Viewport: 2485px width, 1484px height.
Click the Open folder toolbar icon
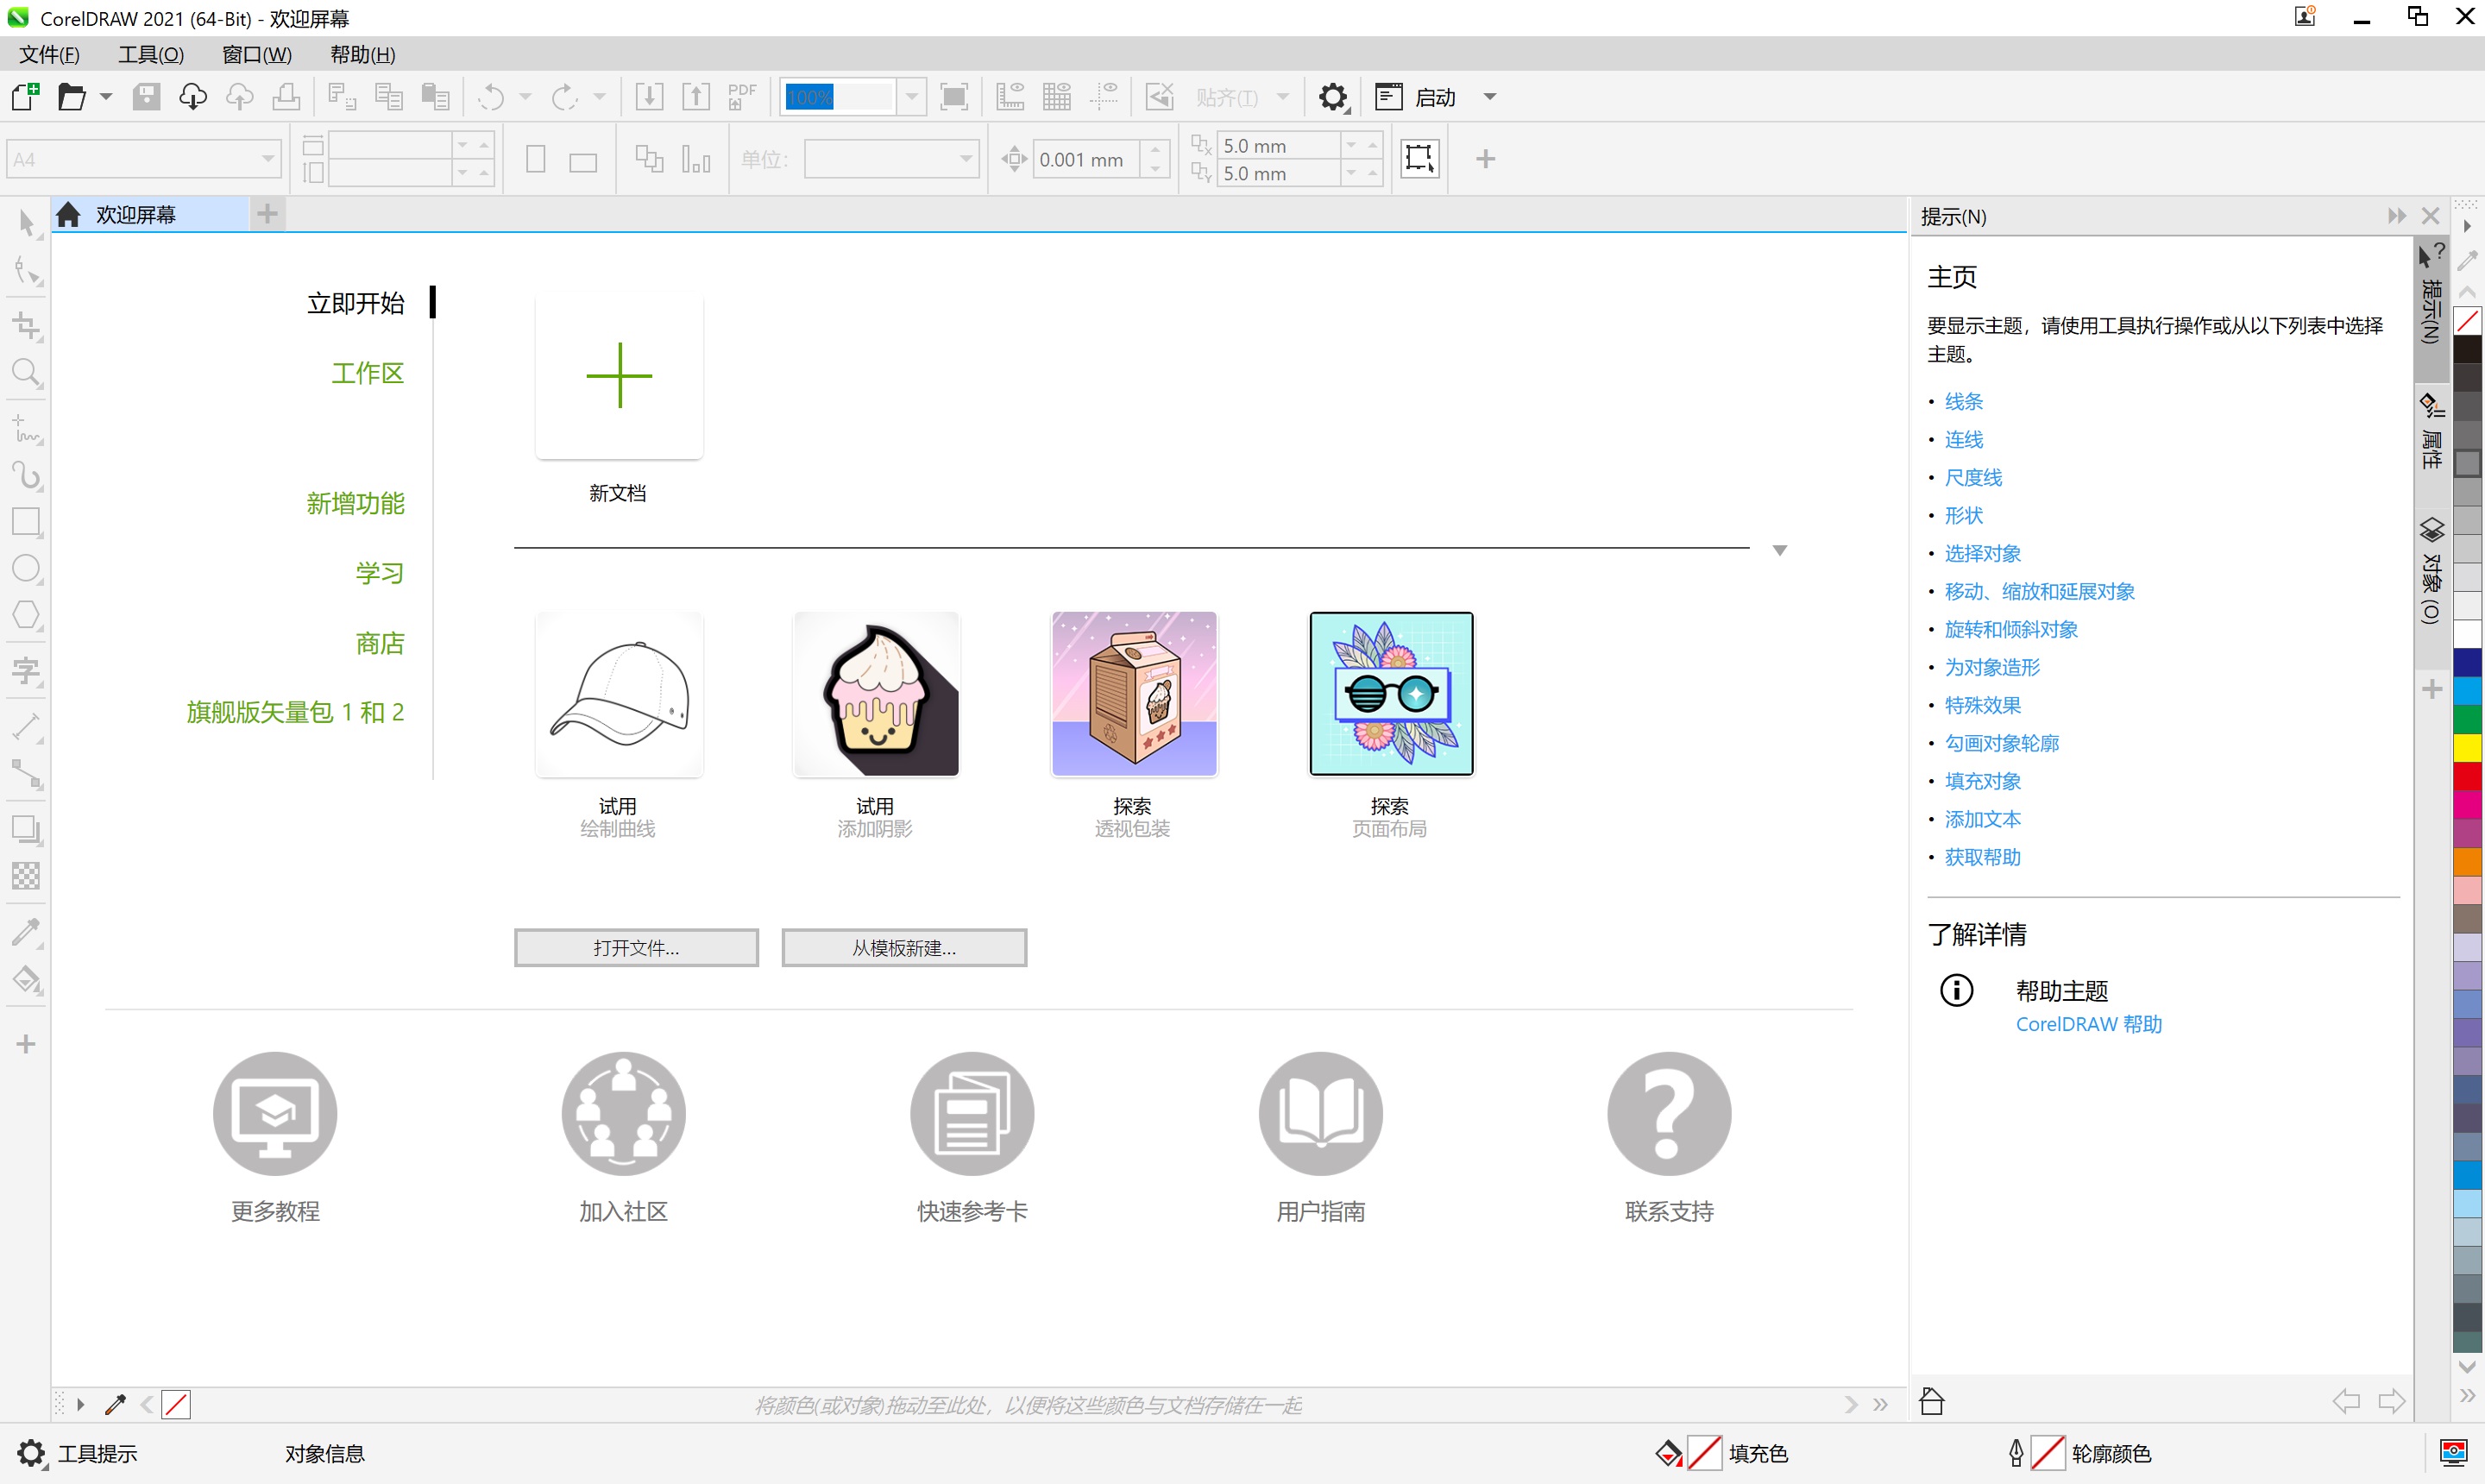[x=71, y=97]
